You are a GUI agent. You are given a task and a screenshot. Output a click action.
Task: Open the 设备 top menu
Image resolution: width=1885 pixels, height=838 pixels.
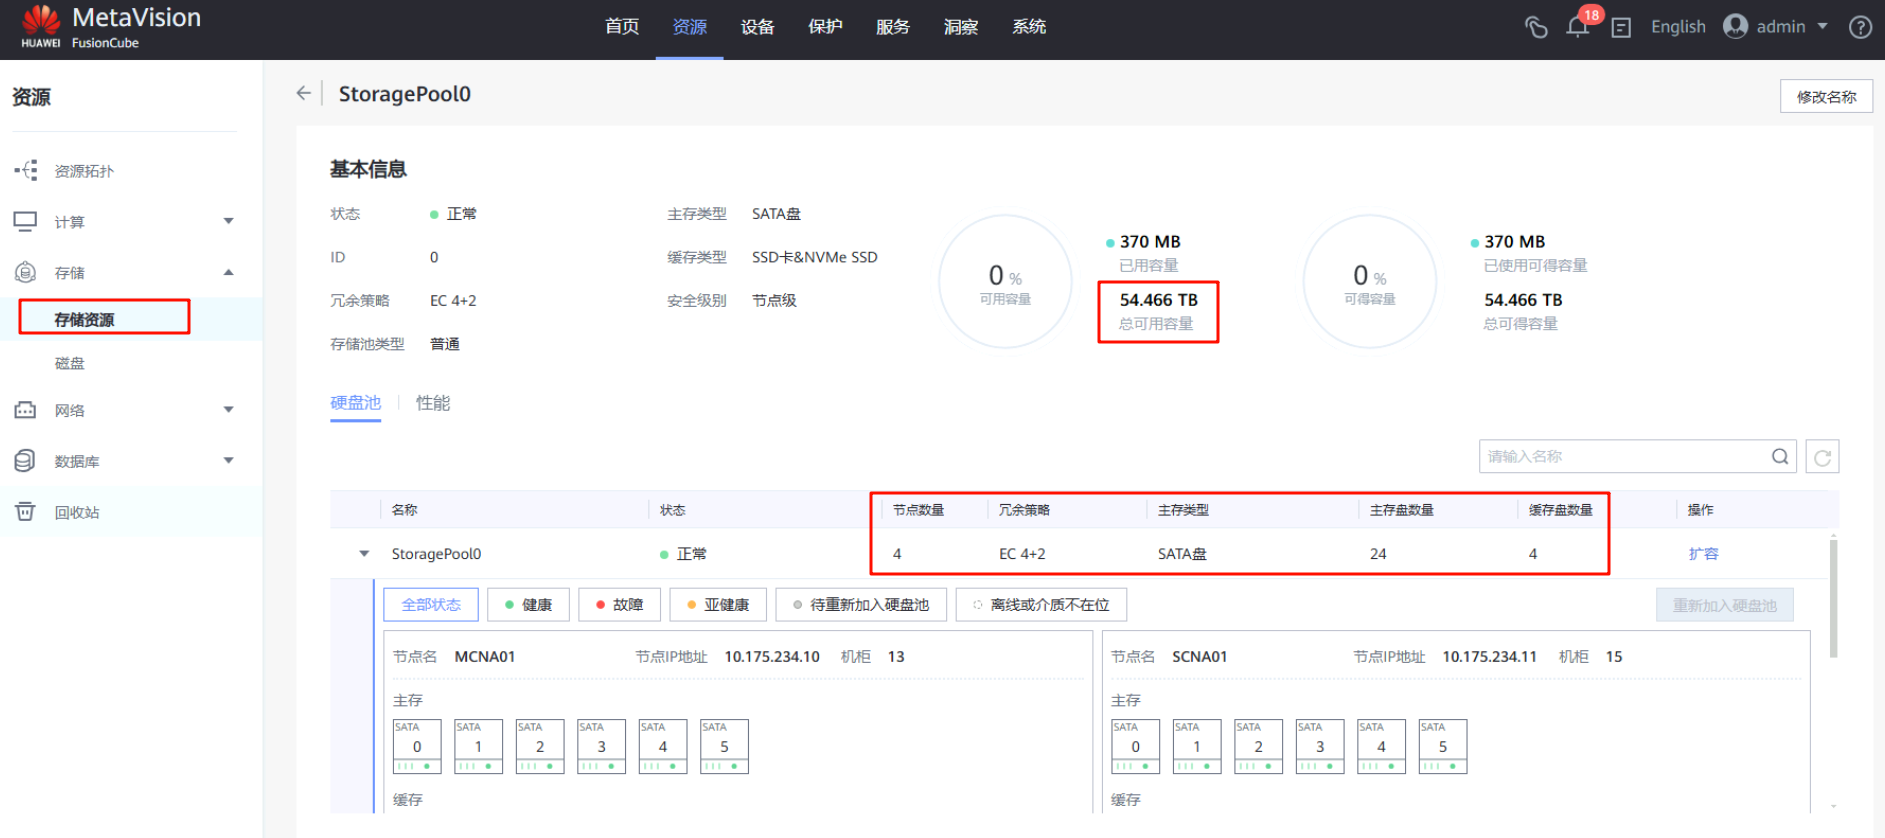(x=757, y=27)
